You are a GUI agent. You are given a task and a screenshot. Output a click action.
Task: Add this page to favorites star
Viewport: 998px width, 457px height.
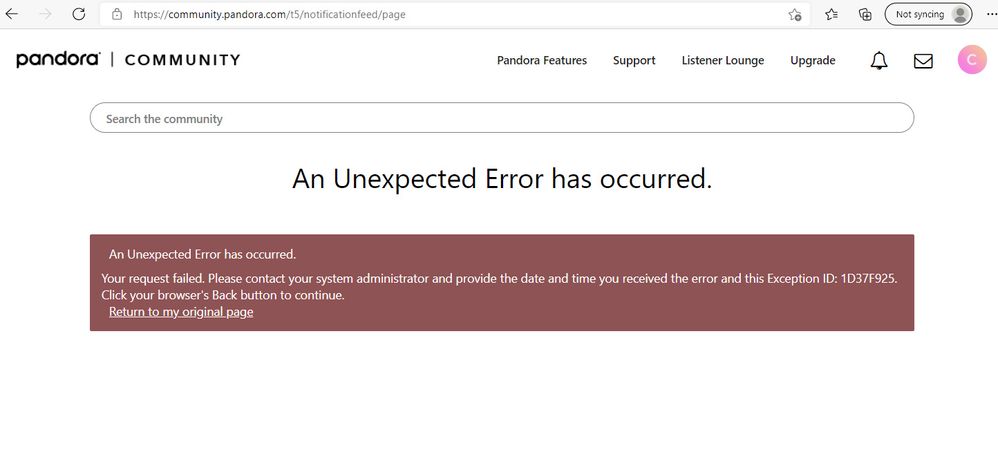click(794, 15)
